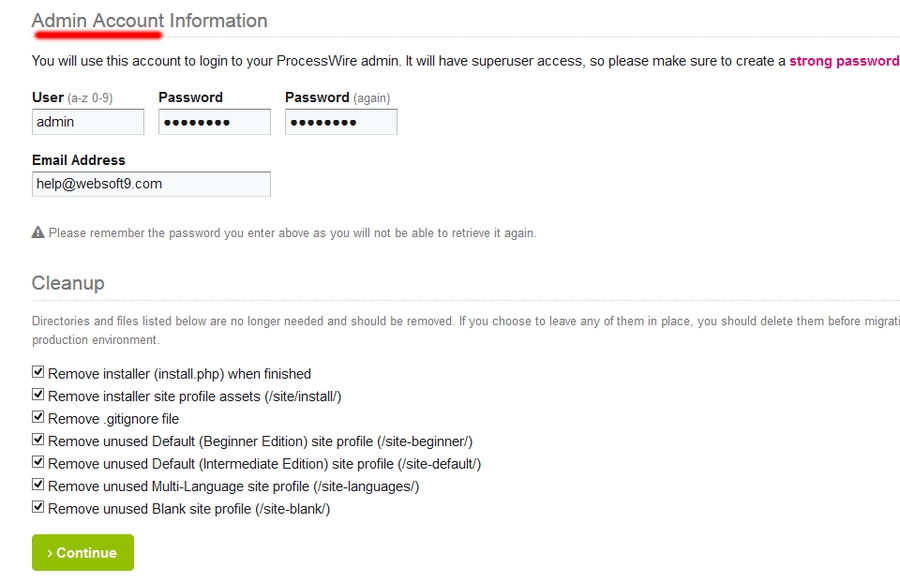Toggle Remove .gitignore file checkbox

coord(39,418)
